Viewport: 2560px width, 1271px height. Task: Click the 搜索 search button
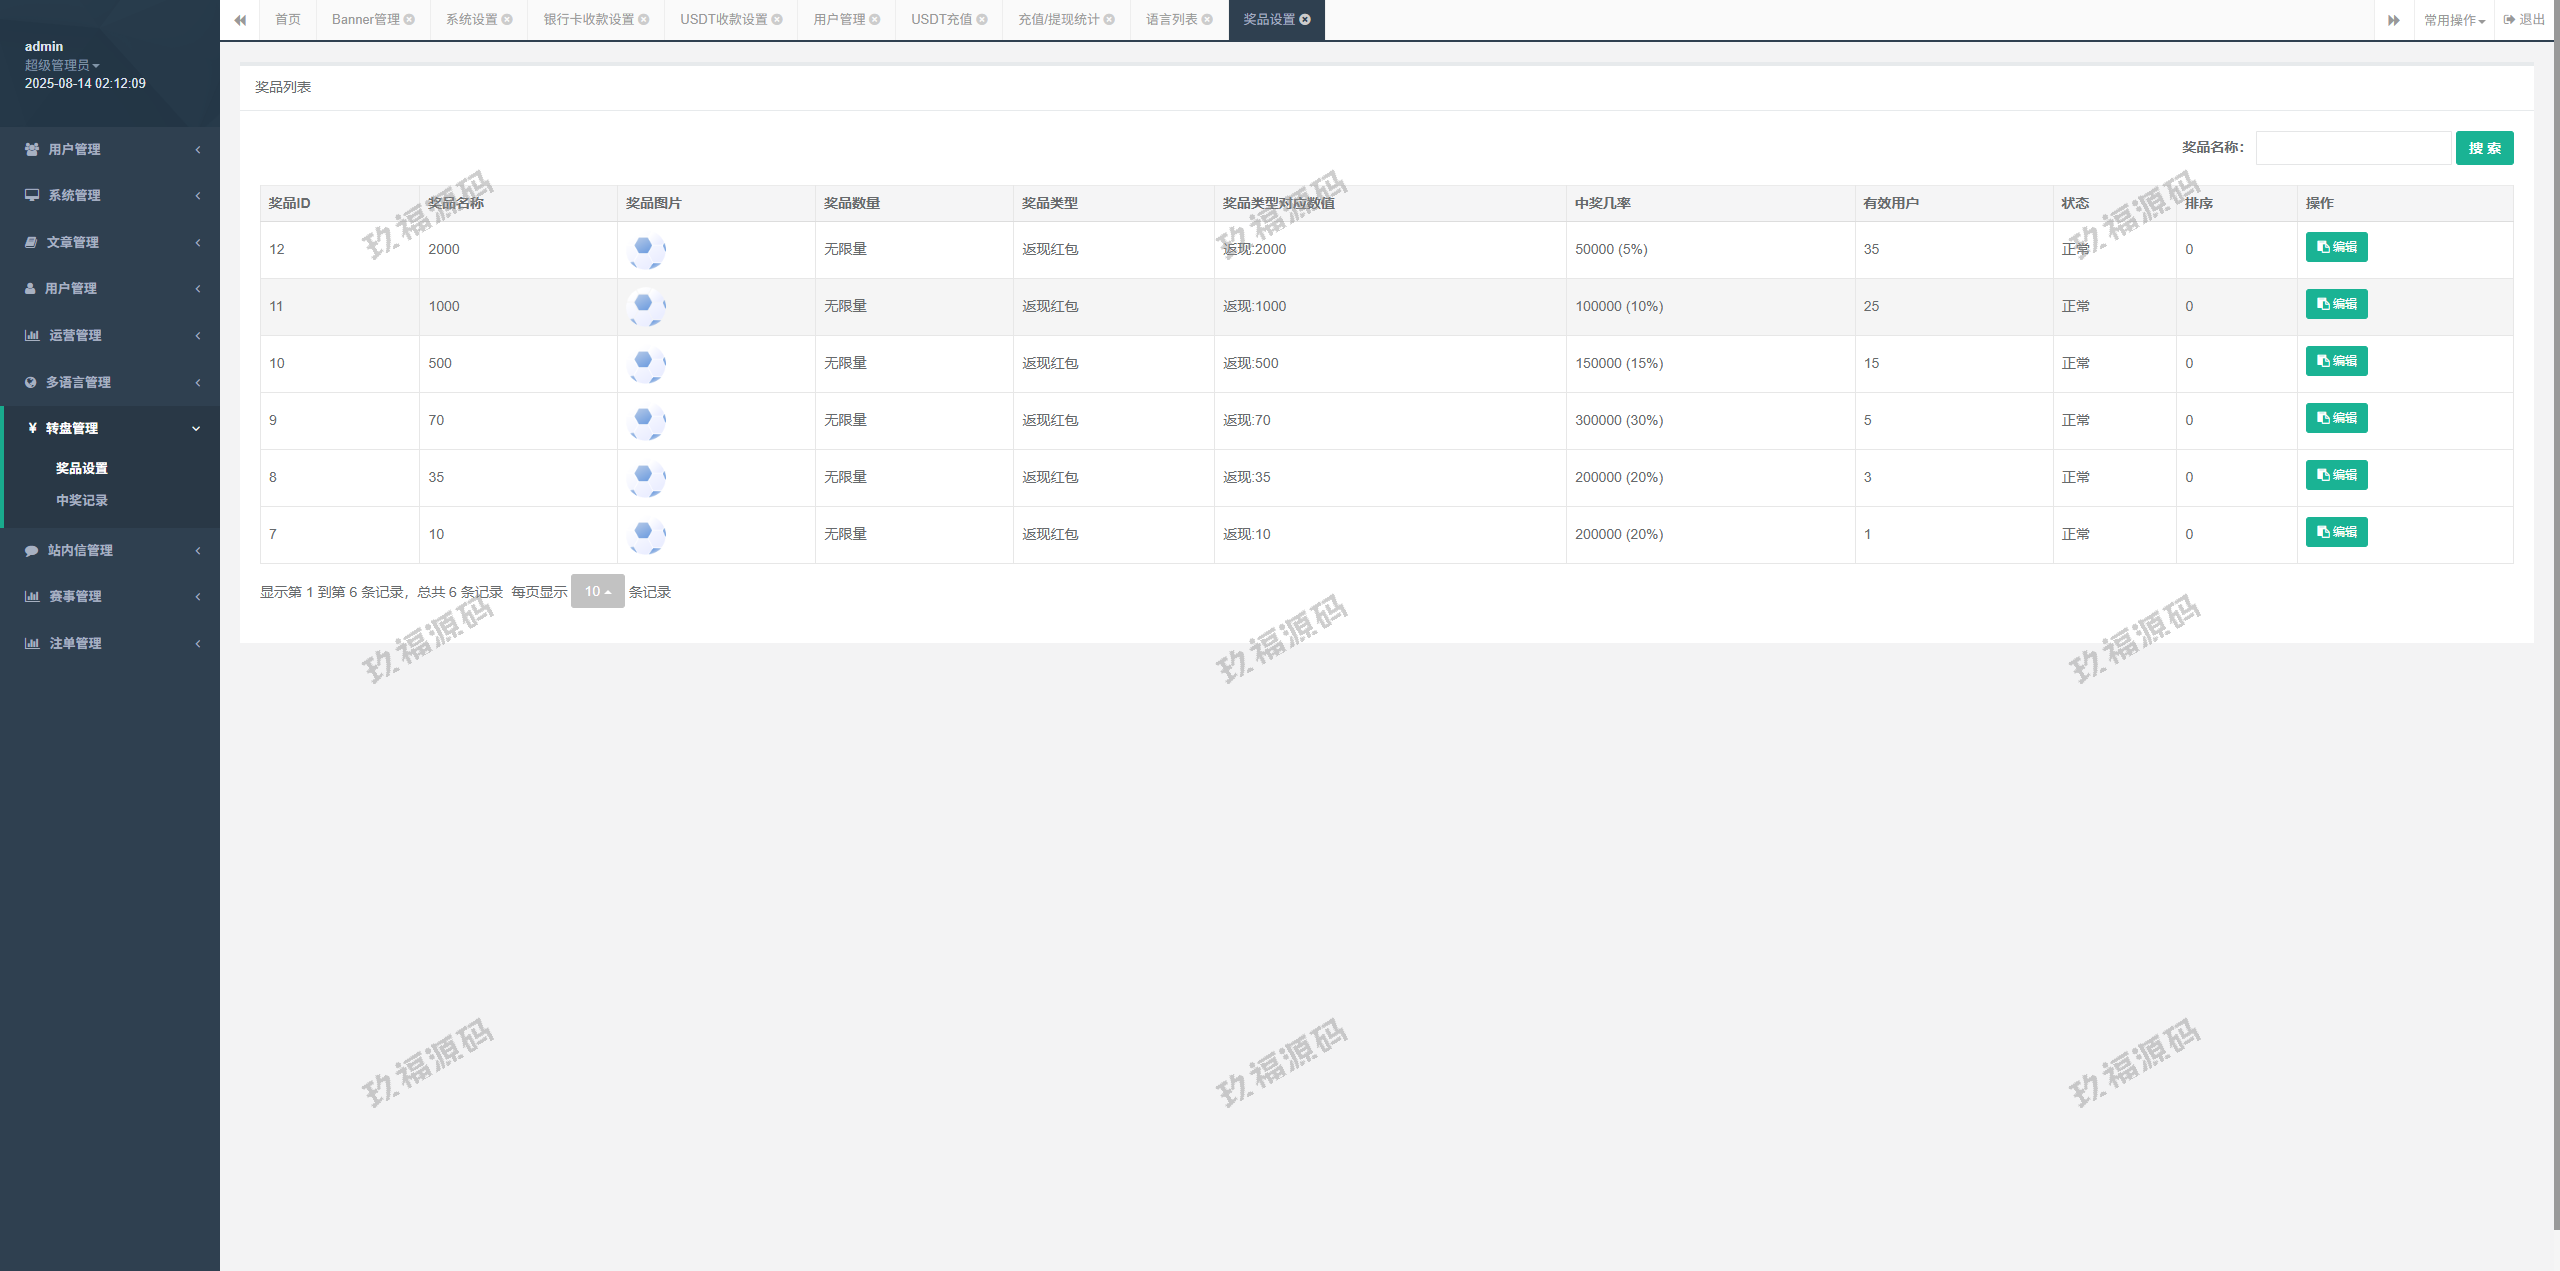click(2484, 148)
